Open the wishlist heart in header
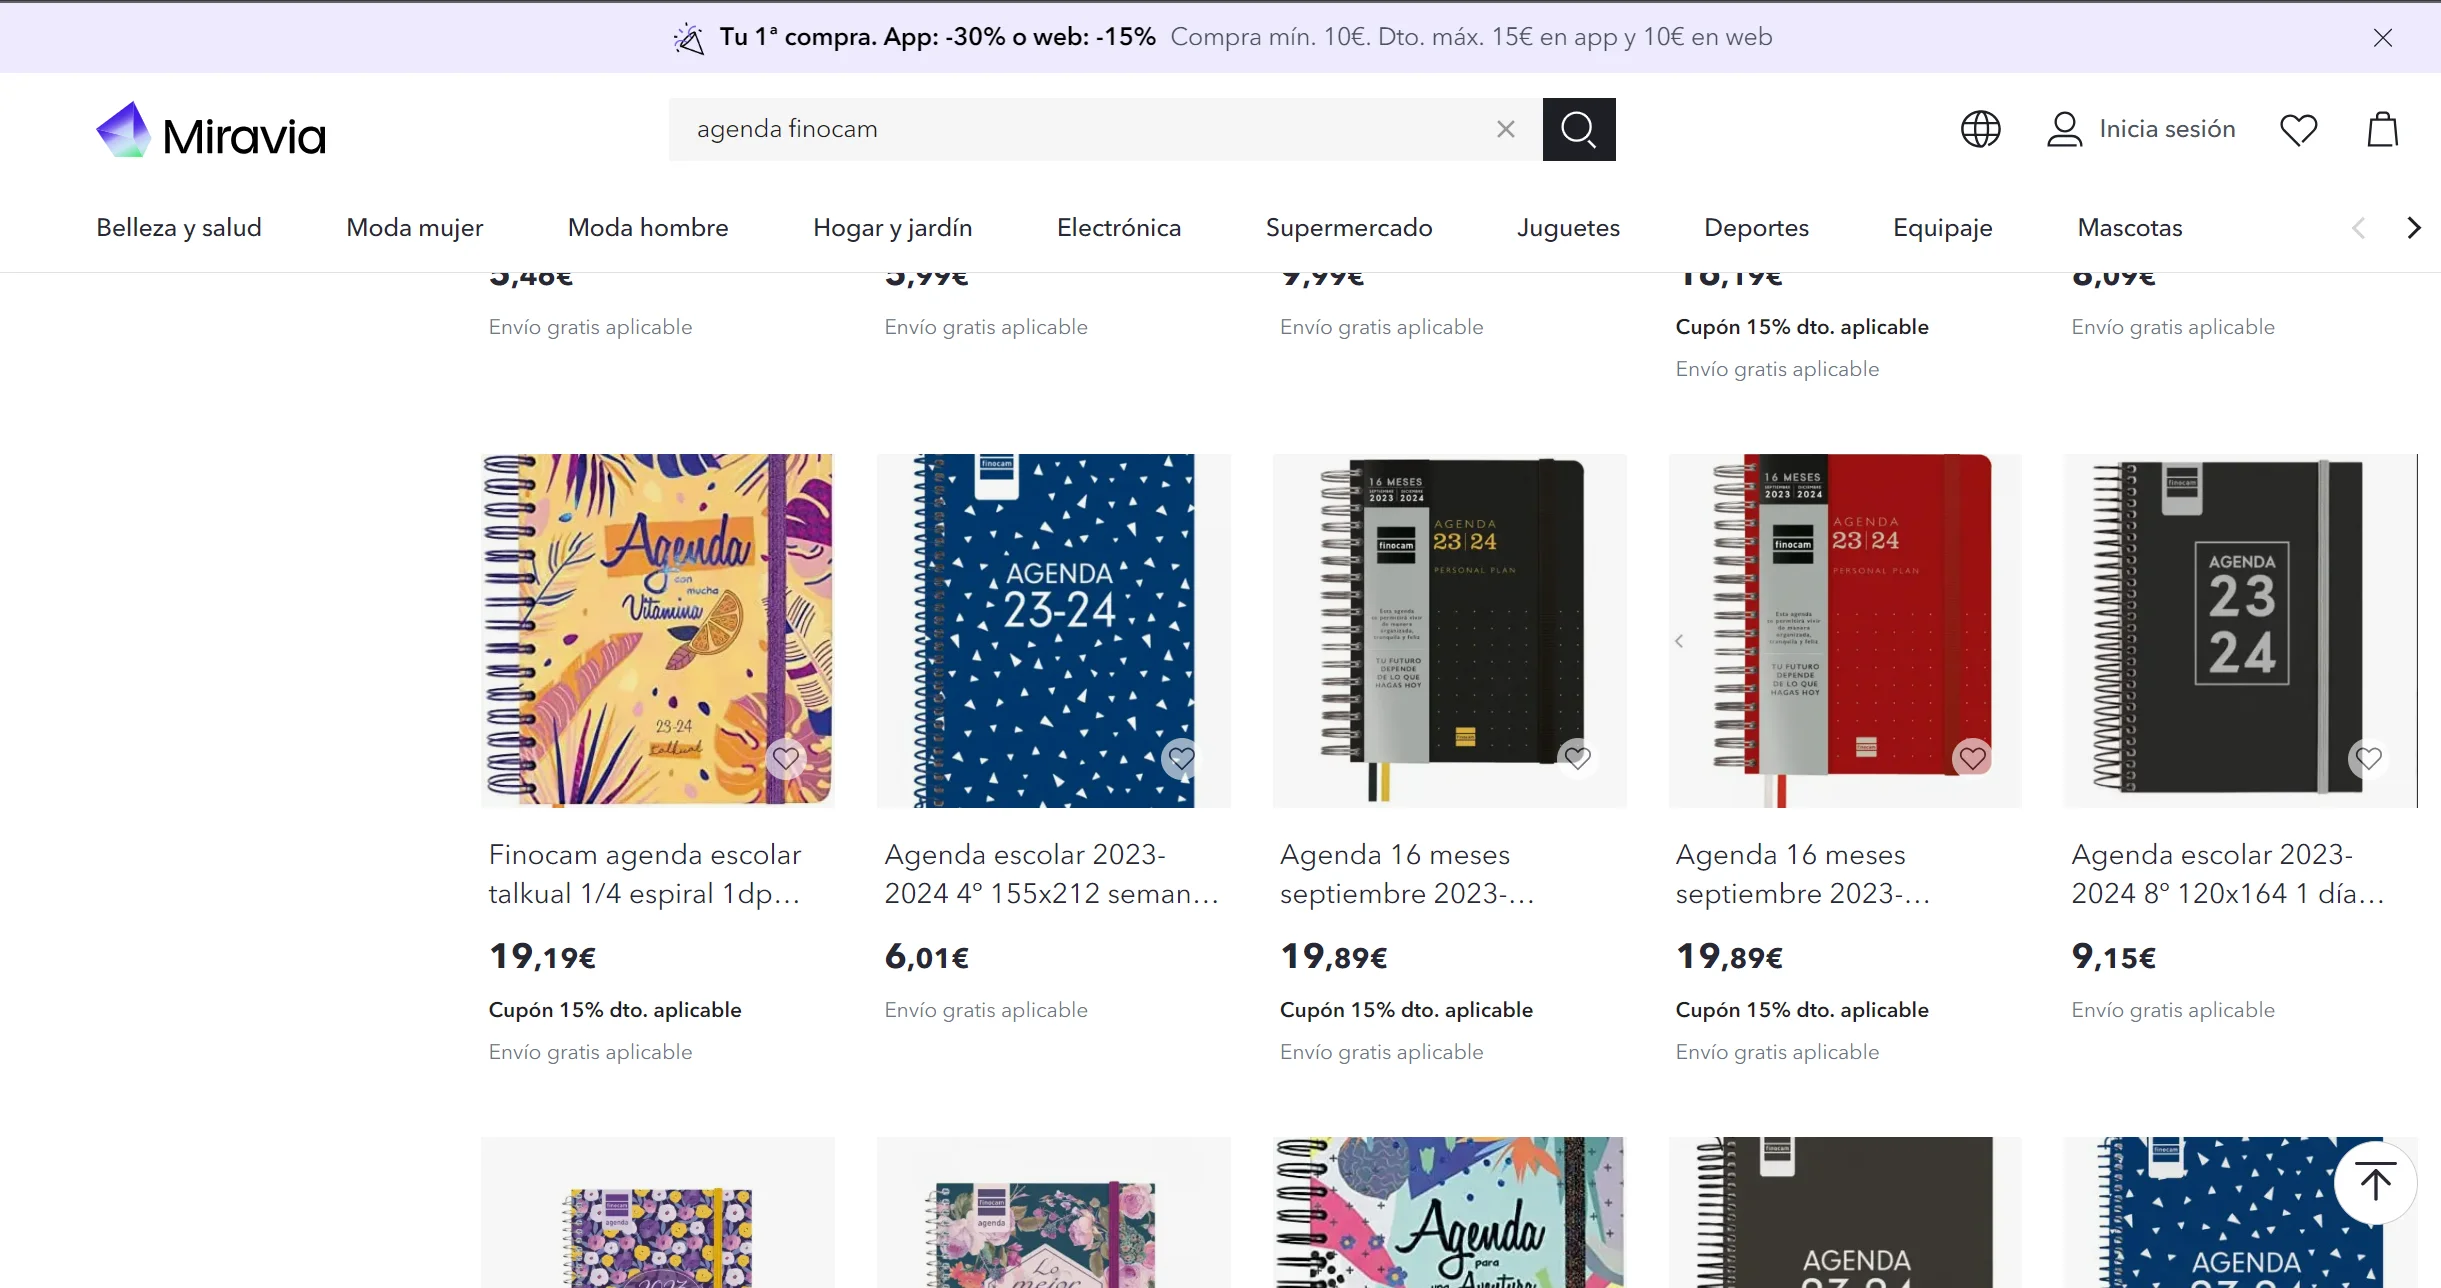This screenshot has width=2441, height=1288. pyautogui.click(x=2298, y=129)
